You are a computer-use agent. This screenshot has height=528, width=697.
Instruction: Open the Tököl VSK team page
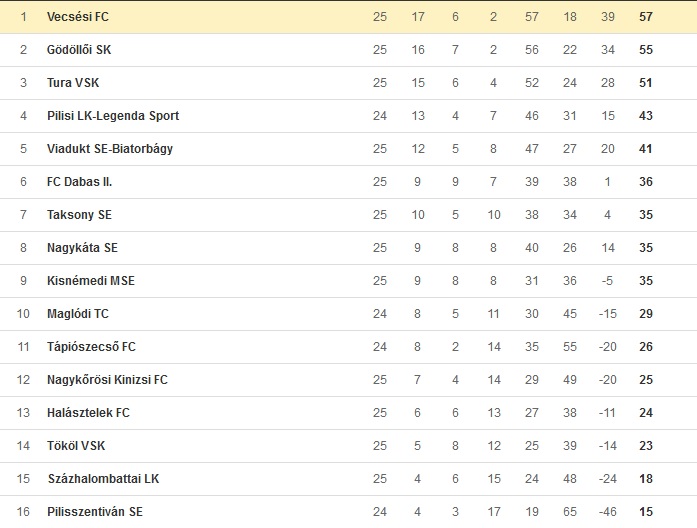(x=76, y=446)
